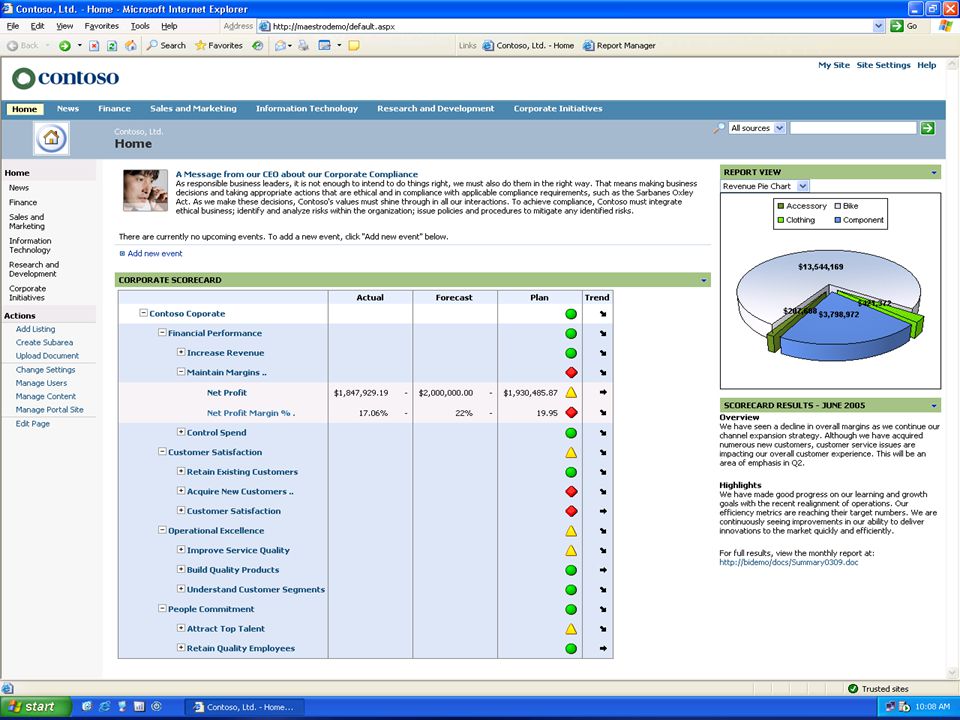
Task: Switch to the News tab
Action: pyautogui.click(x=68, y=108)
